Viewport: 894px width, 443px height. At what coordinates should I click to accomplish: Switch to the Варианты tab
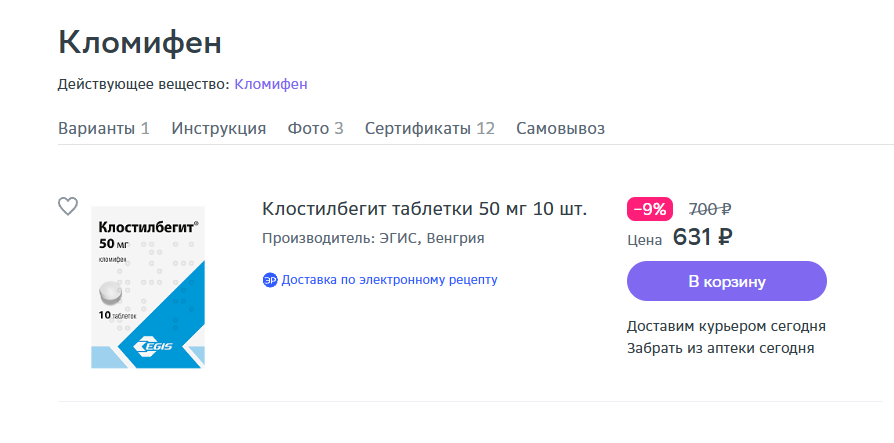104,128
